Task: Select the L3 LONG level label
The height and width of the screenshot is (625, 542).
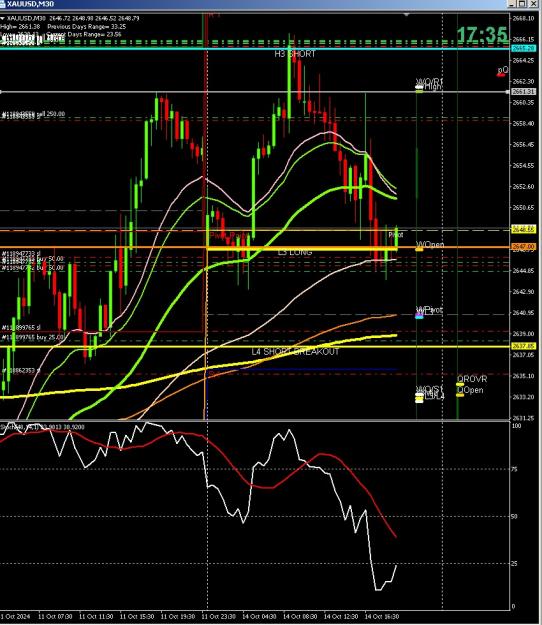Action: 295,252
